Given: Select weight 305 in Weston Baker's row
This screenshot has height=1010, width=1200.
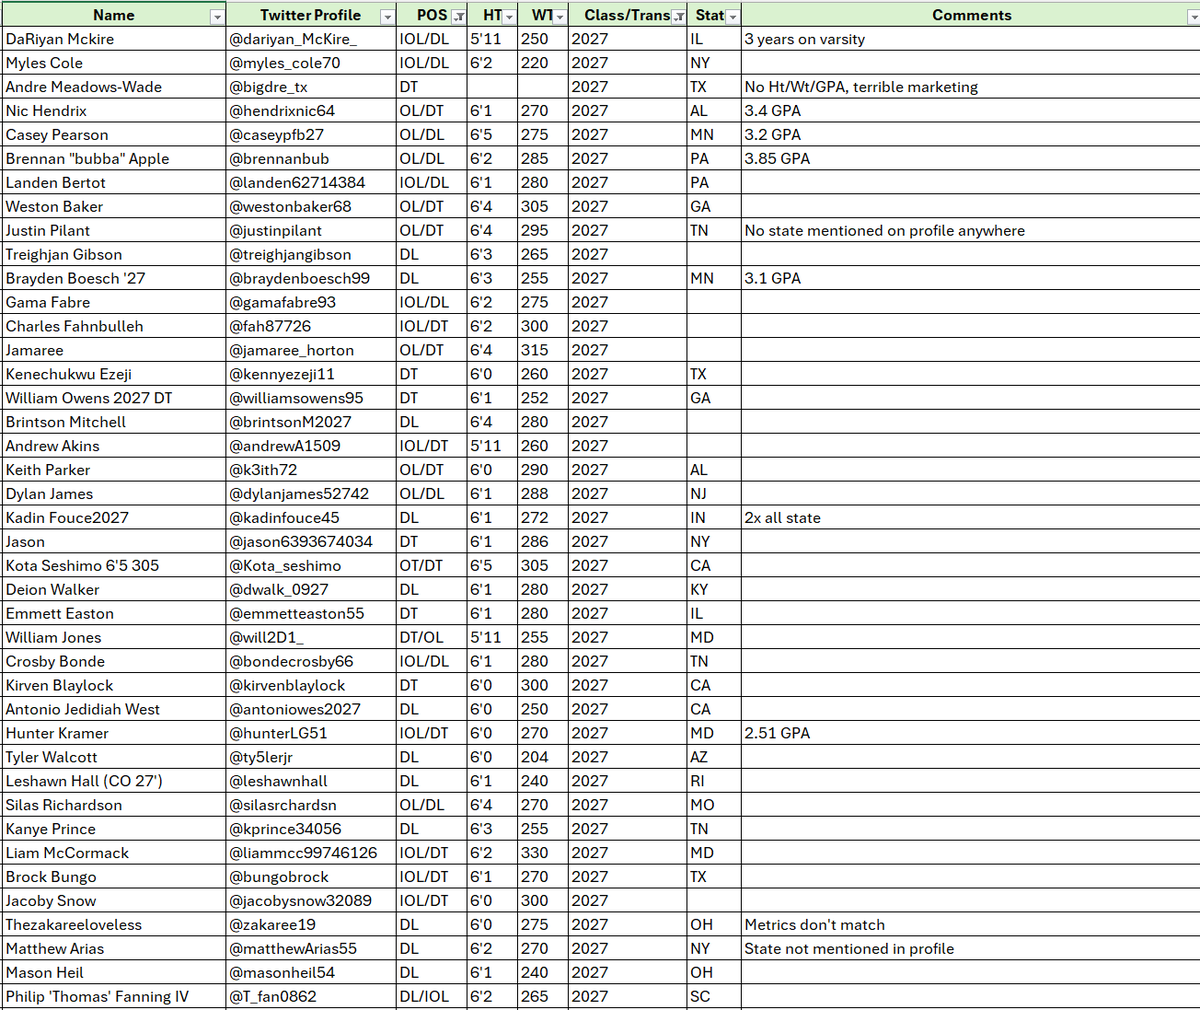Looking at the screenshot, I should tap(543, 207).
